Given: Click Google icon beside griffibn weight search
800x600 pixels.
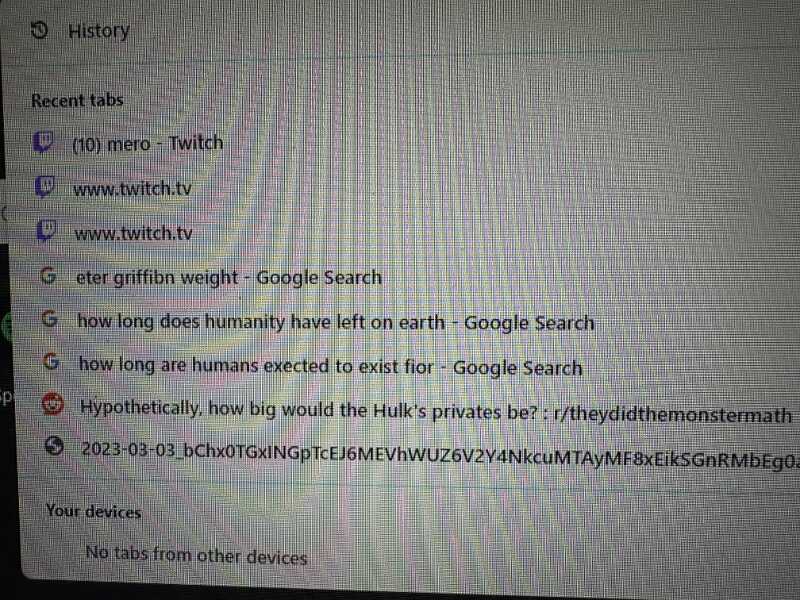Looking at the screenshot, I should tap(48, 276).
